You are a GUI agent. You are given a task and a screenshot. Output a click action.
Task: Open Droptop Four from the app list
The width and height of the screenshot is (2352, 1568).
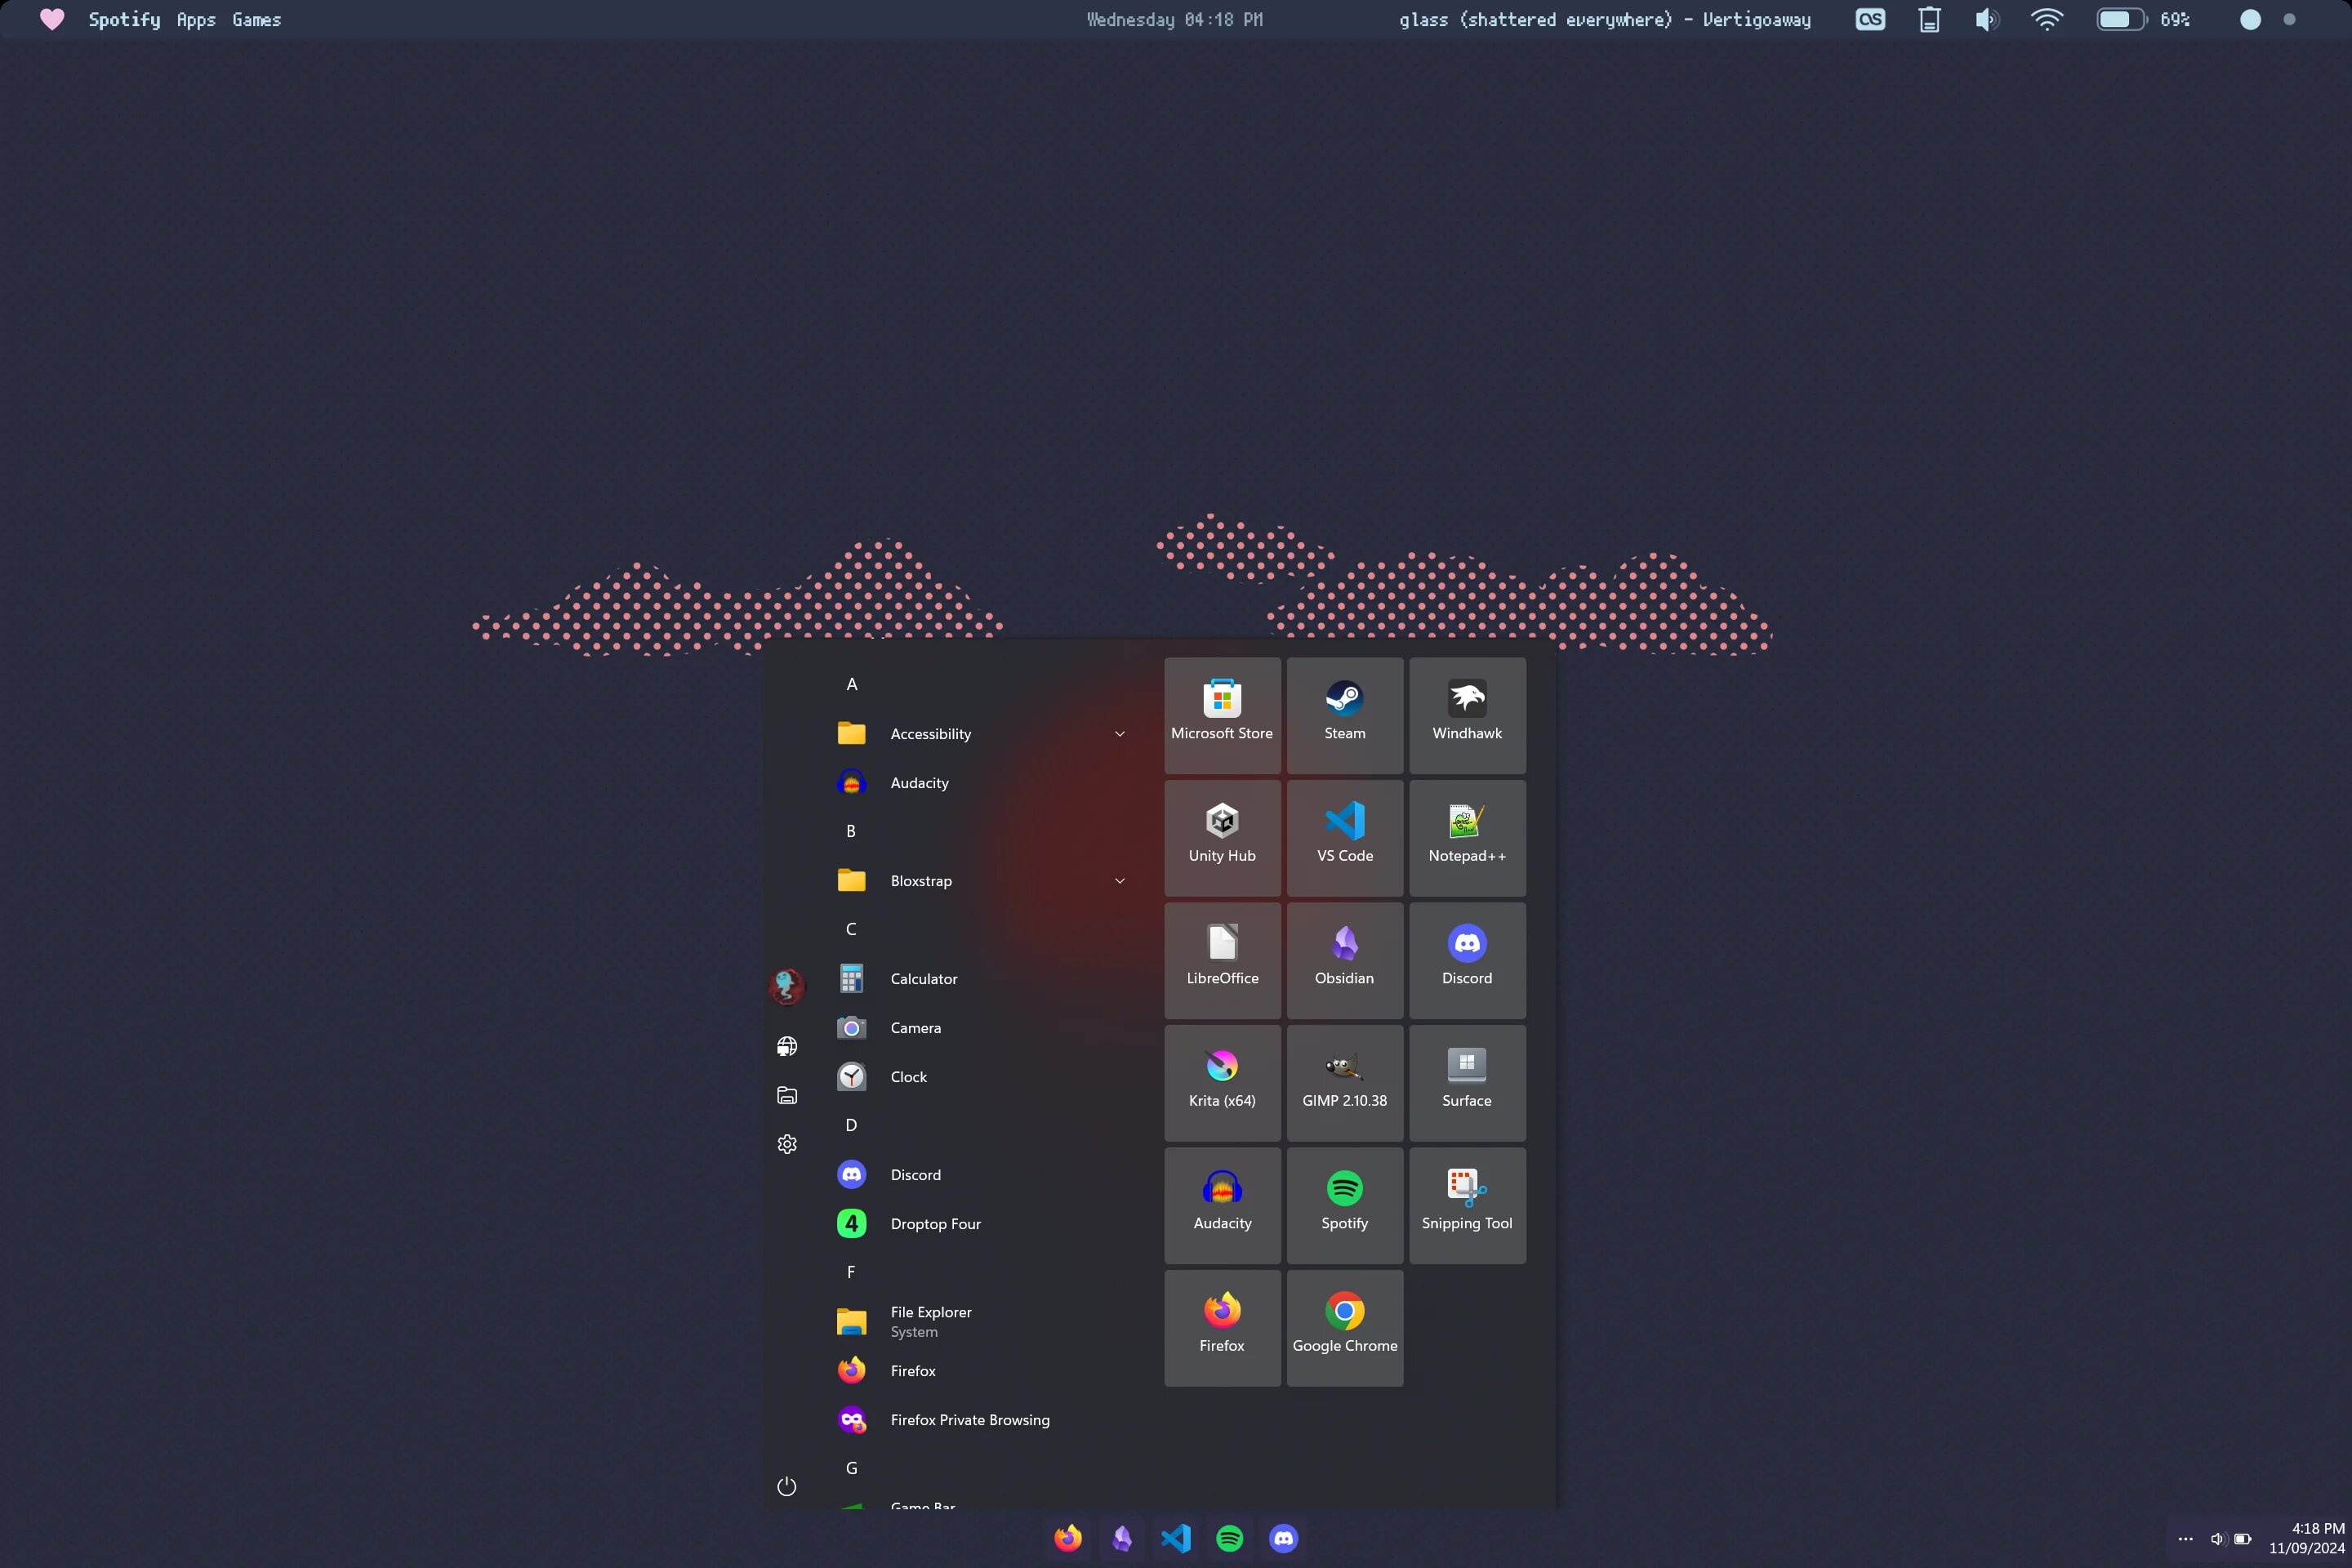pyautogui.click(x=980, y=1224)
